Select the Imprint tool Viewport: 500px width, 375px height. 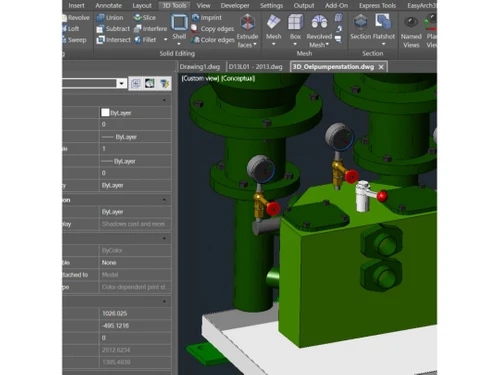[207, 18]
